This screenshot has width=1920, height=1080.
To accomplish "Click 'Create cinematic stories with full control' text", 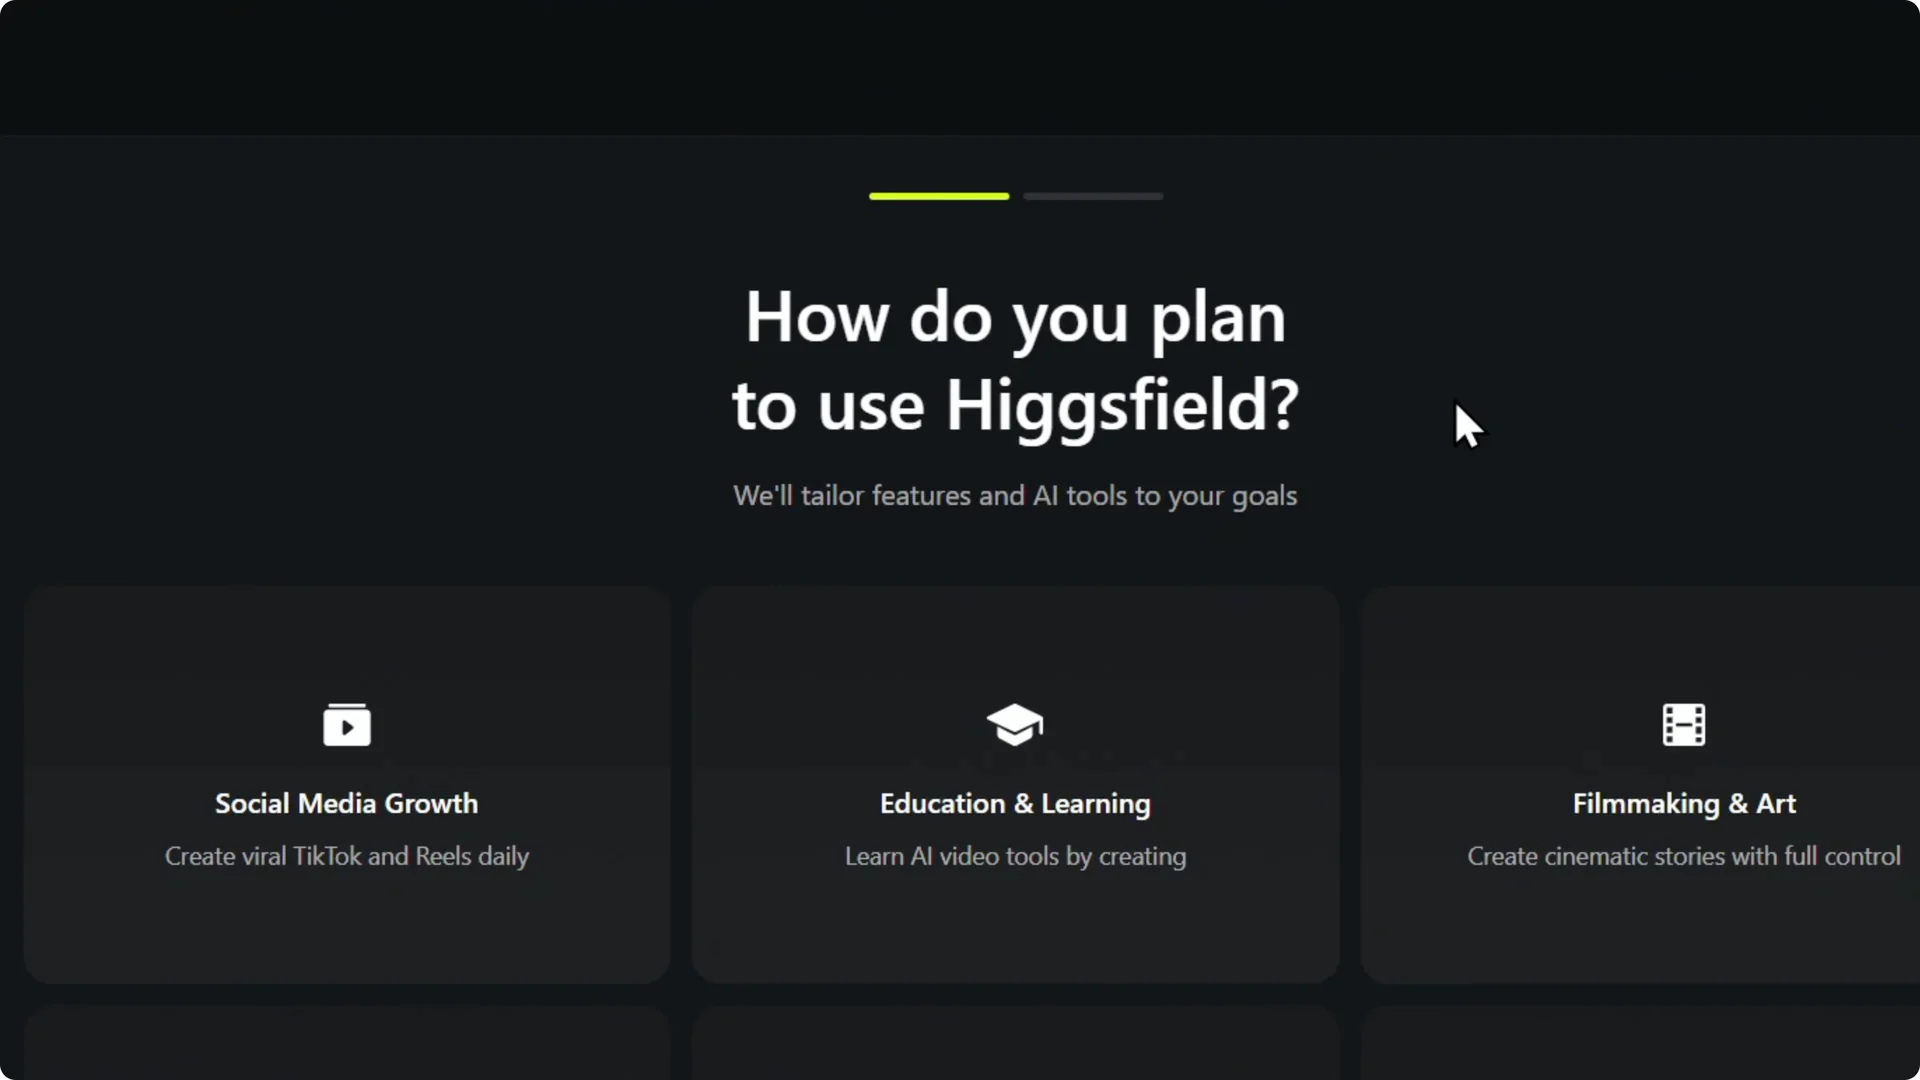I will [x=1683, y=856].
